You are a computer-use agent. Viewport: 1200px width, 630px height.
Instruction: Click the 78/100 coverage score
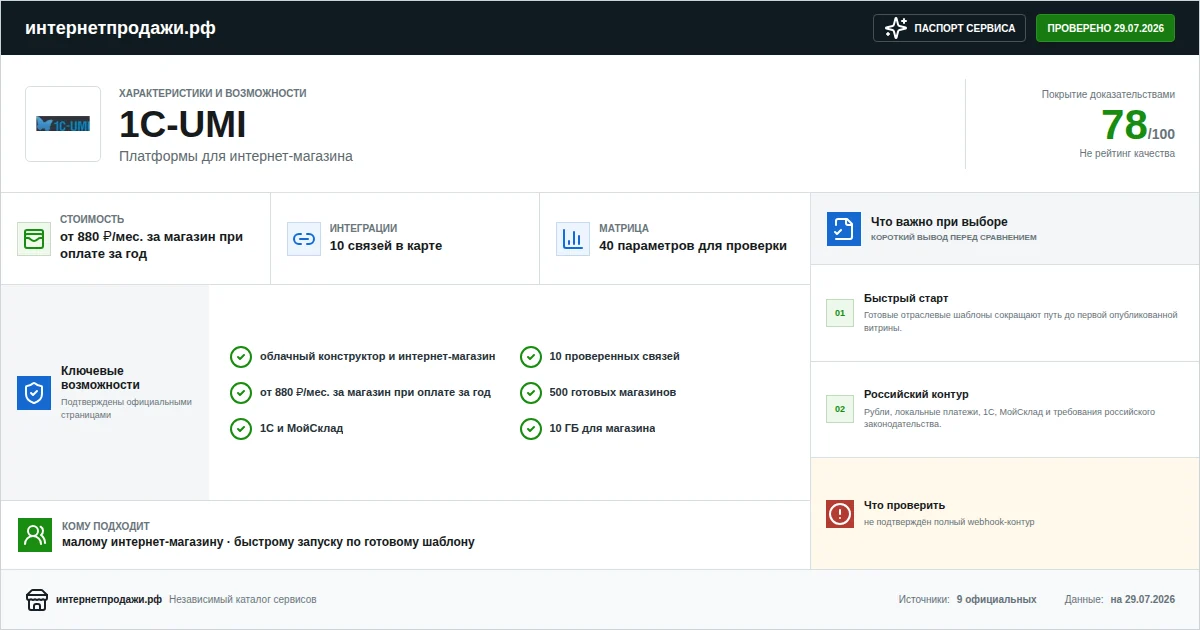point(1138,126)
